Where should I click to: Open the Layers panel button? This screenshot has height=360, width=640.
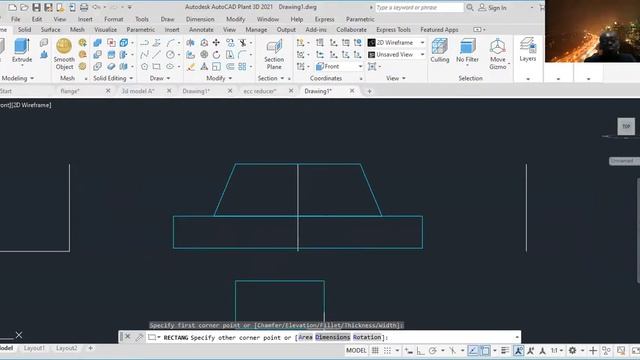pos(528,49)
